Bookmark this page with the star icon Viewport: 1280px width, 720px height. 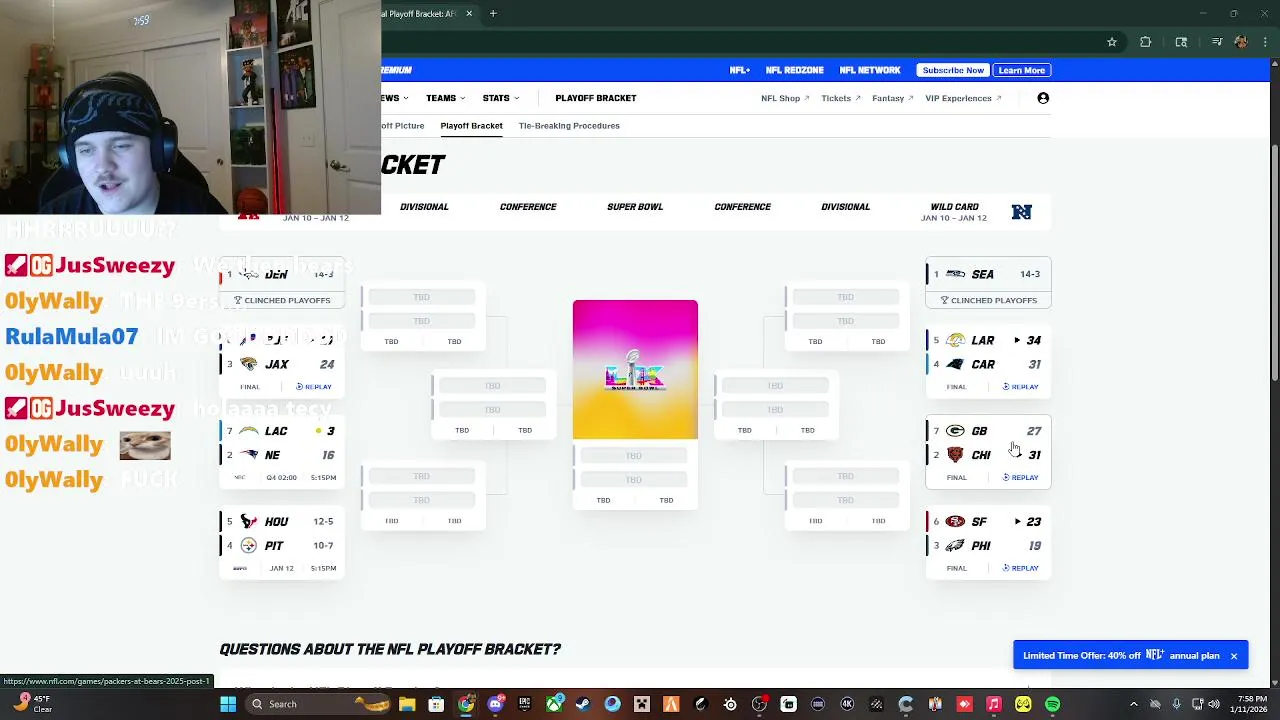(1111, 42)
